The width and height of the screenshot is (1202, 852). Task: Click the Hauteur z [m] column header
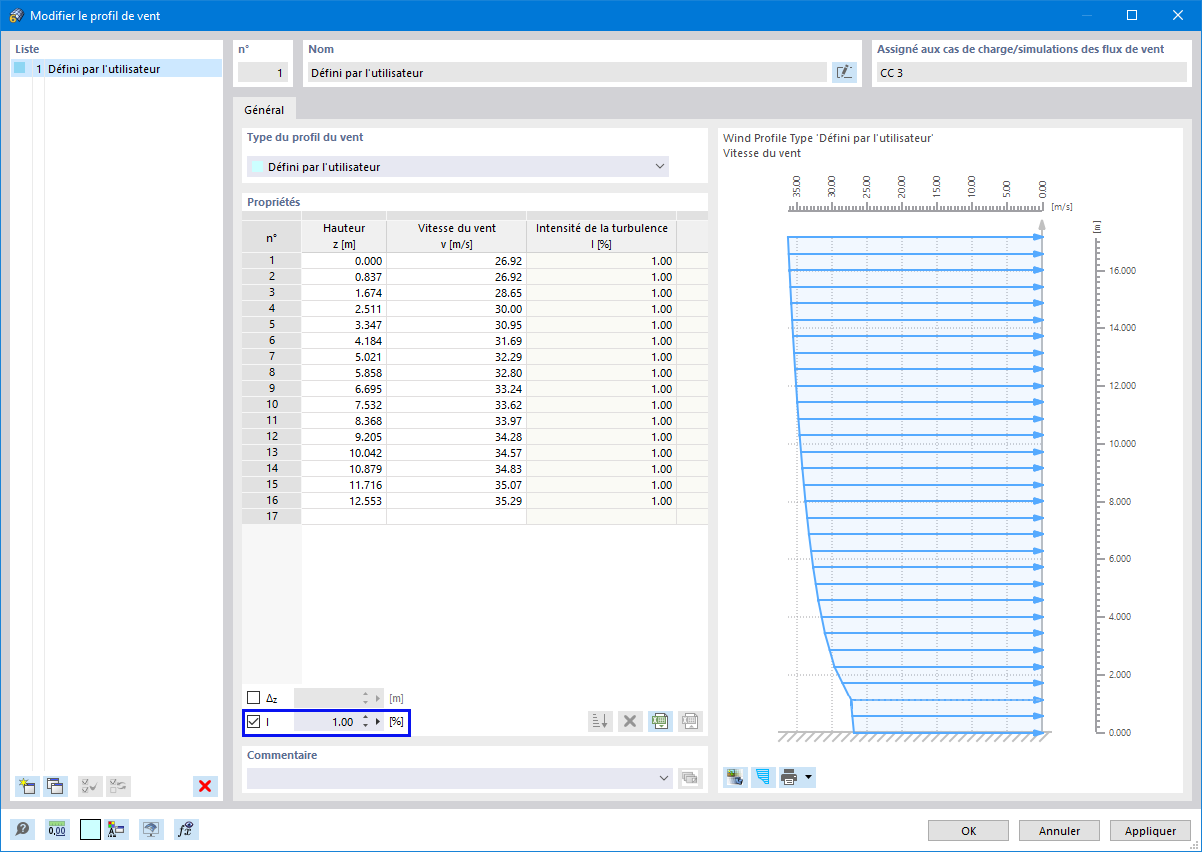click(344, 236)
